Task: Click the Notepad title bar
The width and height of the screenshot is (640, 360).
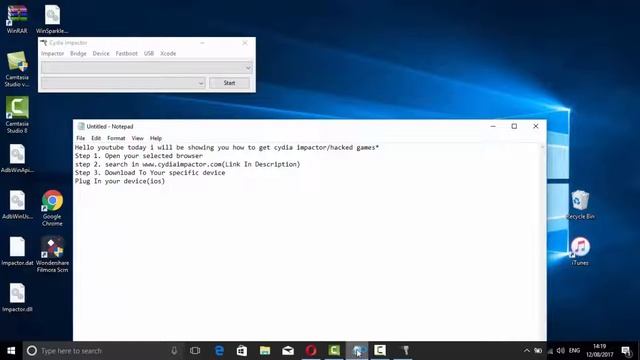Action: click(282, 127)
